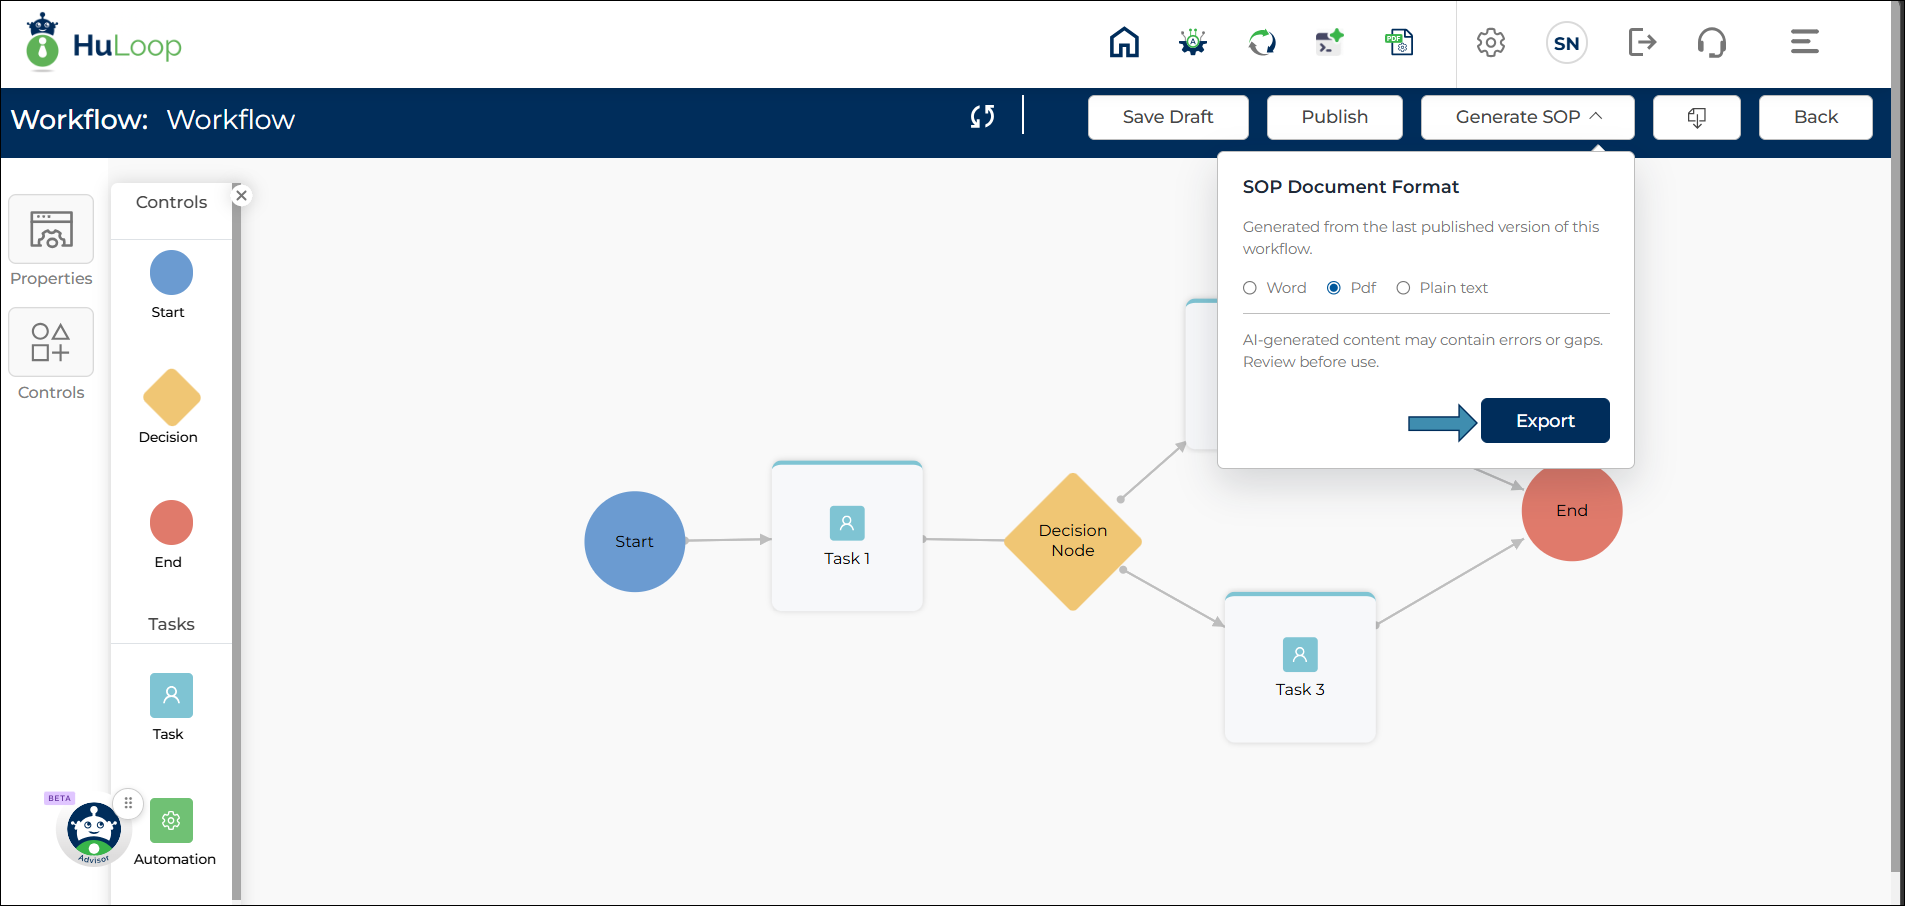Select the Word format radio button
The width and height of the screenshot is (1905, 906).
click(1250, 288)
